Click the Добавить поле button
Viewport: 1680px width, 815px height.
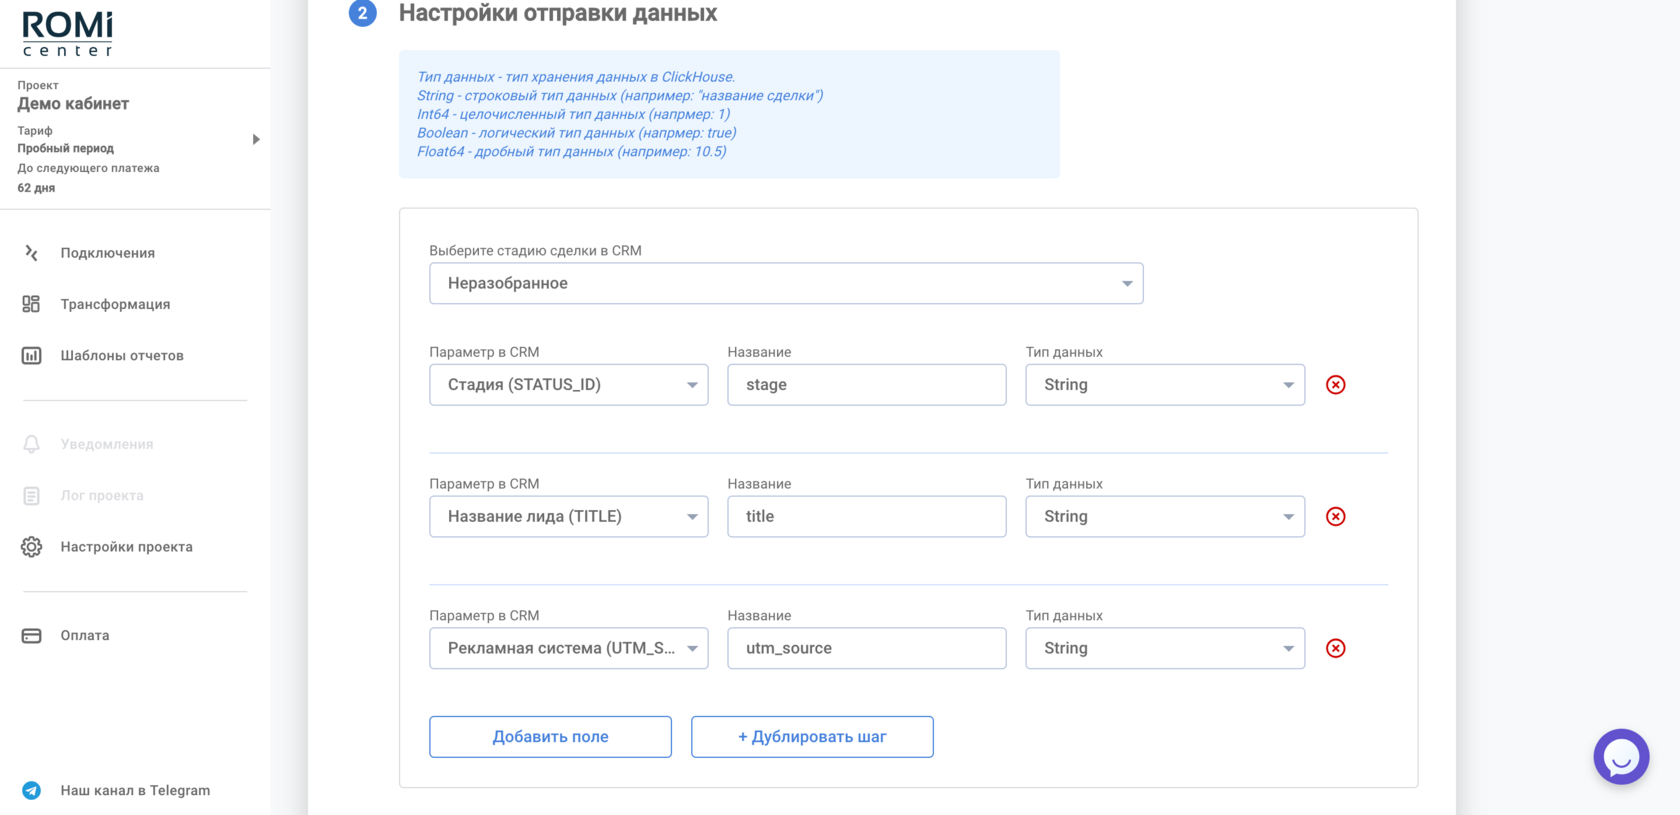coord(550,737)
